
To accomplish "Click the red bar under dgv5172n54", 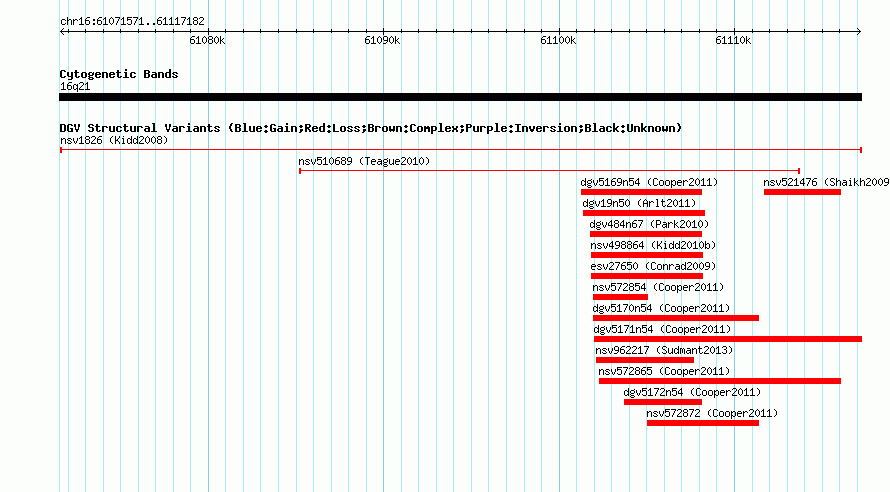I will (x=663, y=402).
